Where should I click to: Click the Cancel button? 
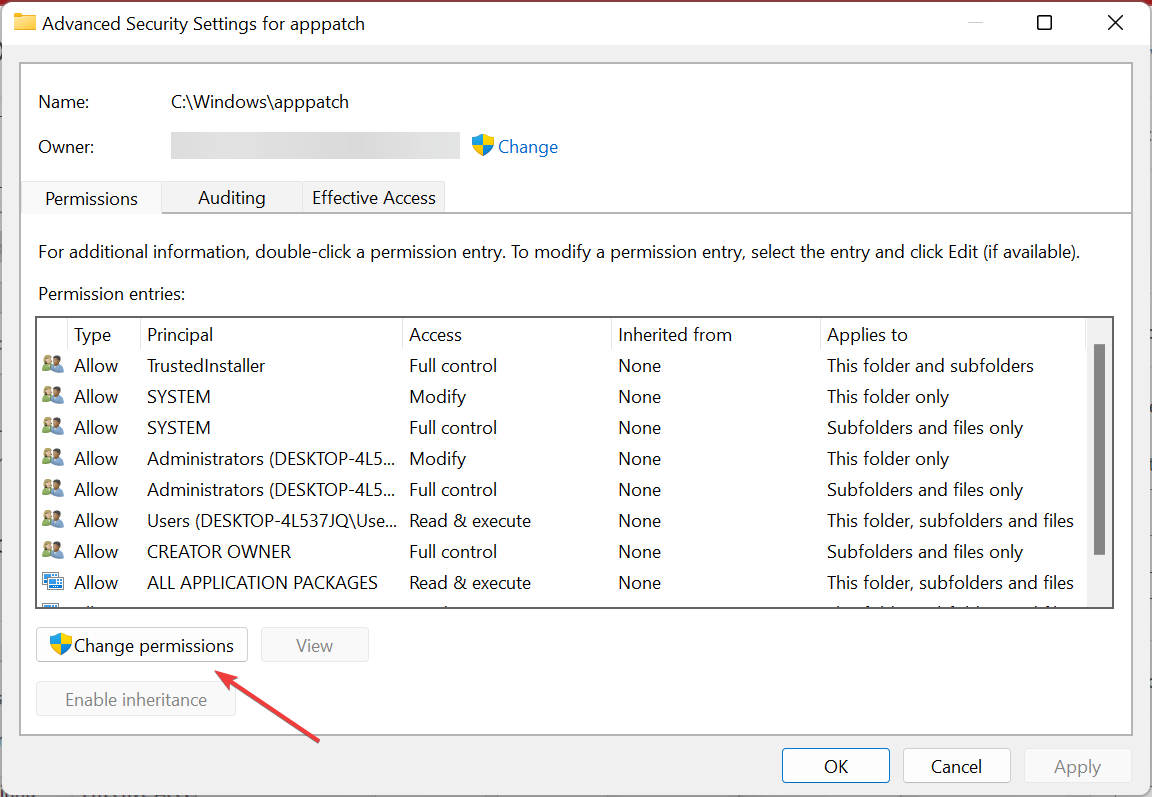tap(956, 766)
